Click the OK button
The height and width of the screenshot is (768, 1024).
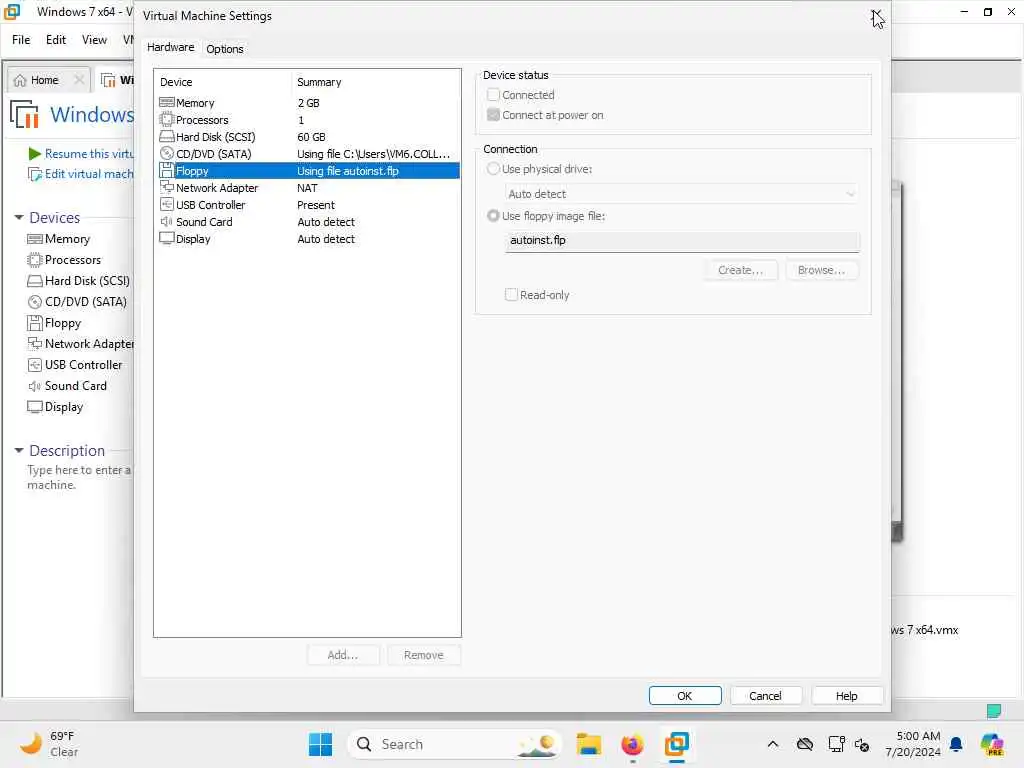(685, 696)
